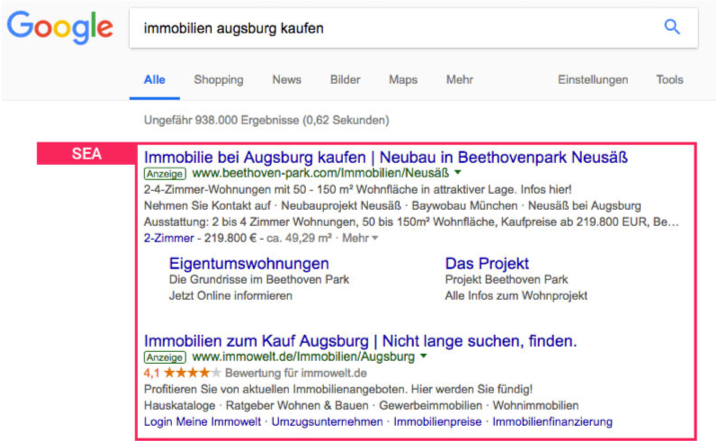
Task: Open the Tools menu
Action: point(669,79)
